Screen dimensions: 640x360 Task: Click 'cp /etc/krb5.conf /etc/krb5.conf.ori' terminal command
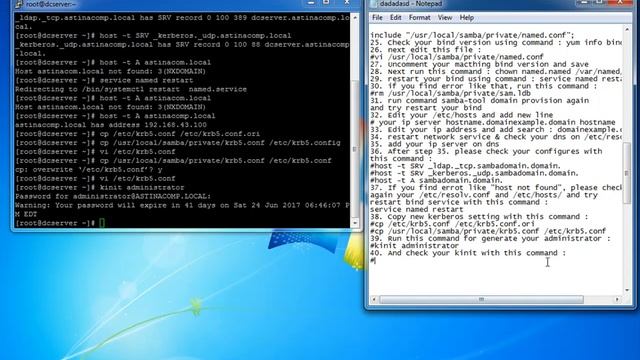tap(180, 134)
